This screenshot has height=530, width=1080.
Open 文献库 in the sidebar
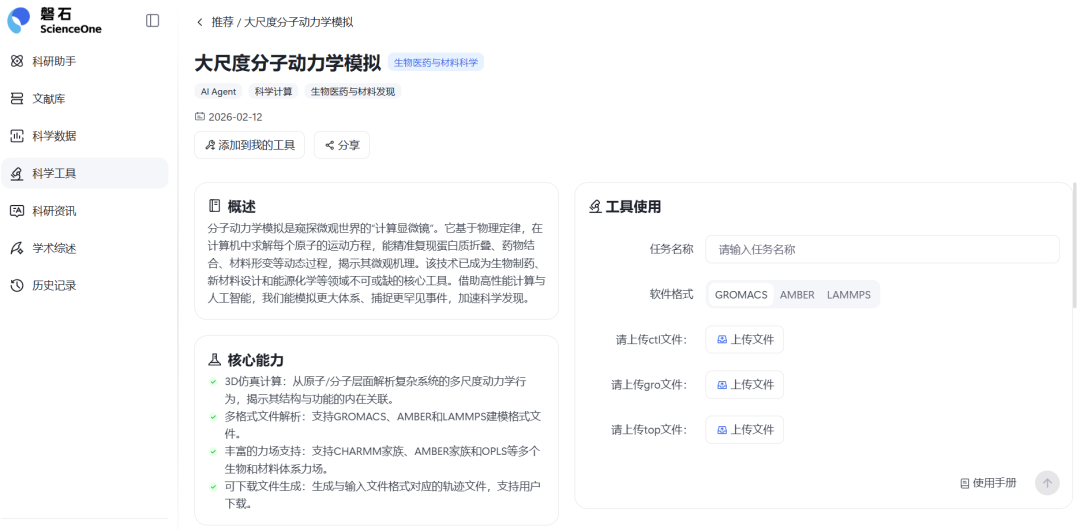click(48, 98)
